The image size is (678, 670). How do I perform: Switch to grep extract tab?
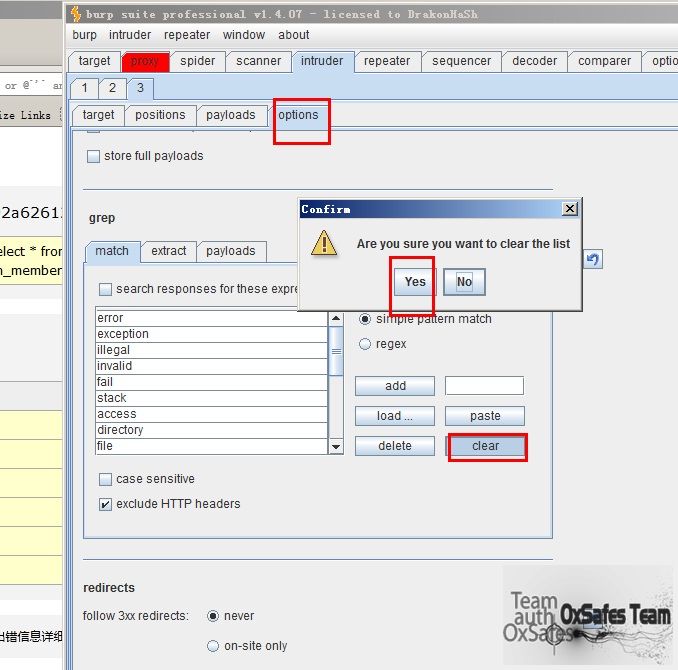point(169,251)
